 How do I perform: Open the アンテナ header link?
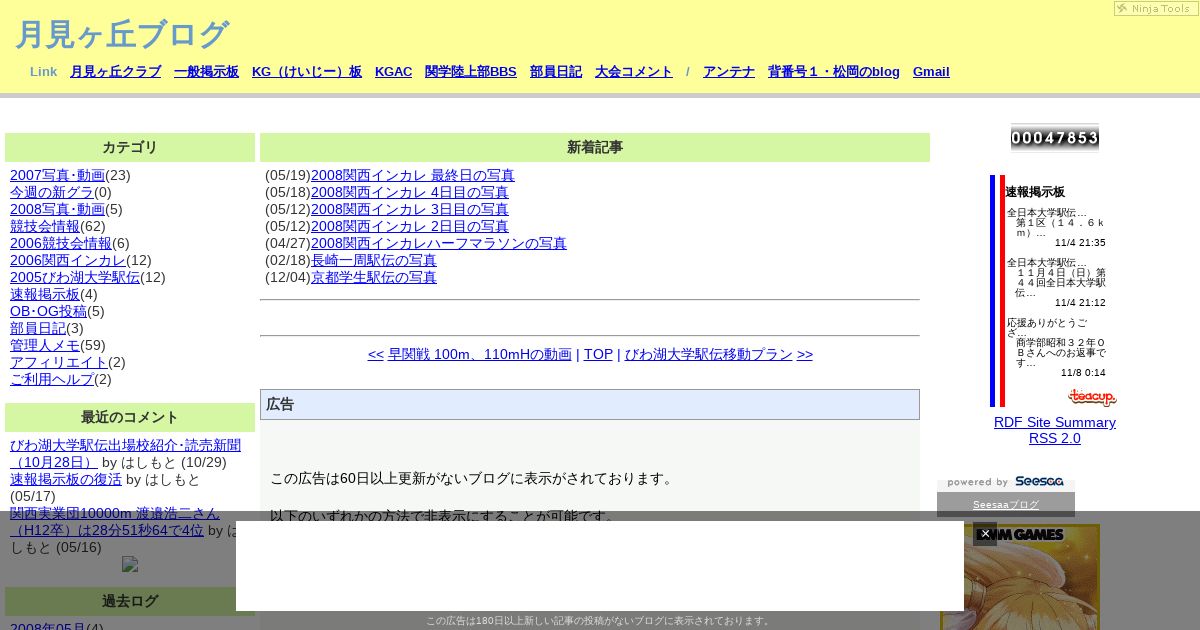[x=729, y=72]
